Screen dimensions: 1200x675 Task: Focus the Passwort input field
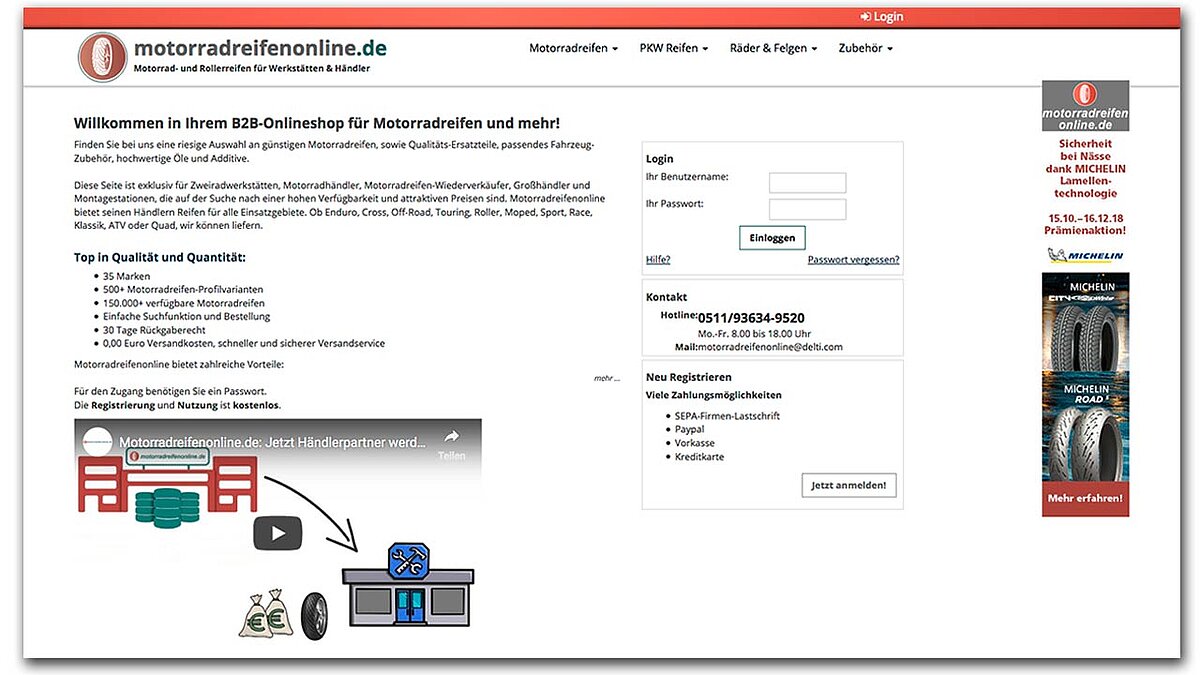point(807,209)
